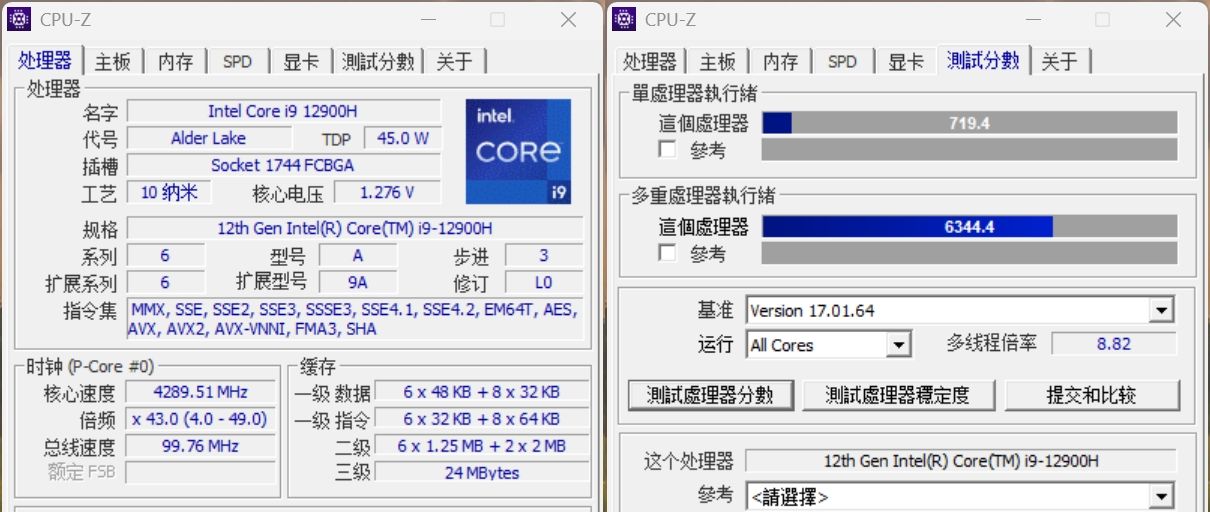1210x512 pixels.
Task: Click the 型号 value A
Action: tap(358, 256)
